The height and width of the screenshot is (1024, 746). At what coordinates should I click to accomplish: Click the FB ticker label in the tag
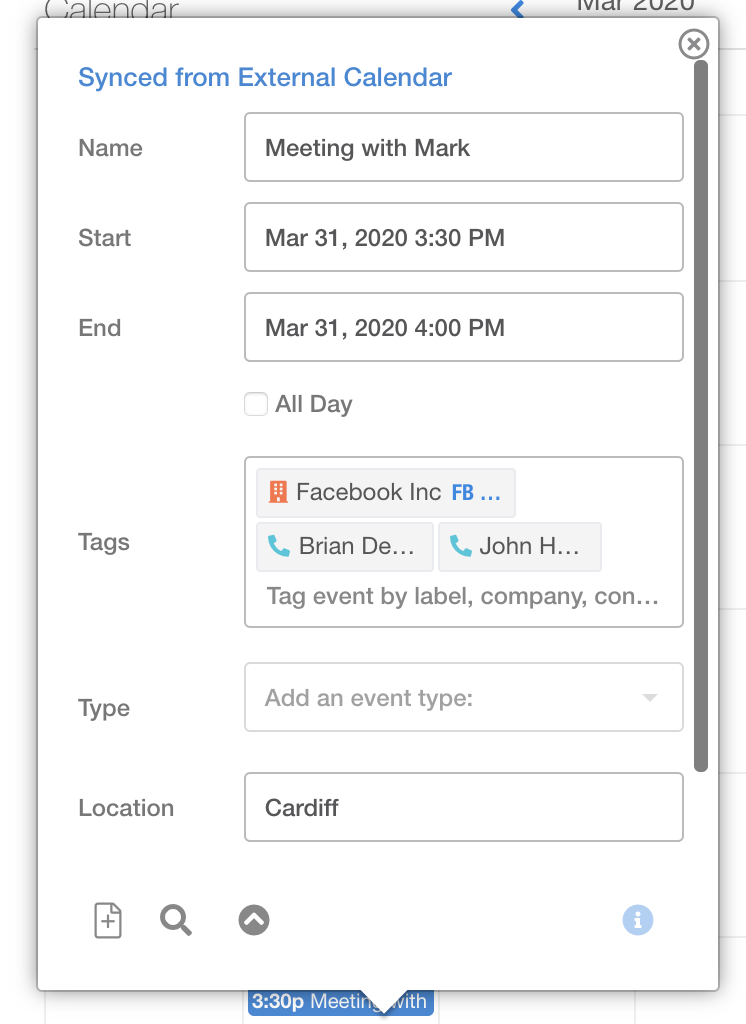tap(462, 492)
